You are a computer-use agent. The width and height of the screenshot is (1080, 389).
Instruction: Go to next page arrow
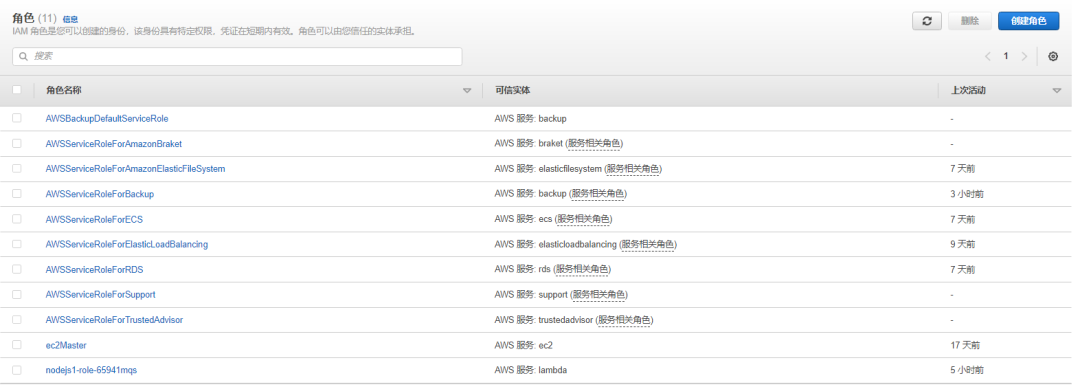pyautogui.click(x=1024, y=56)
